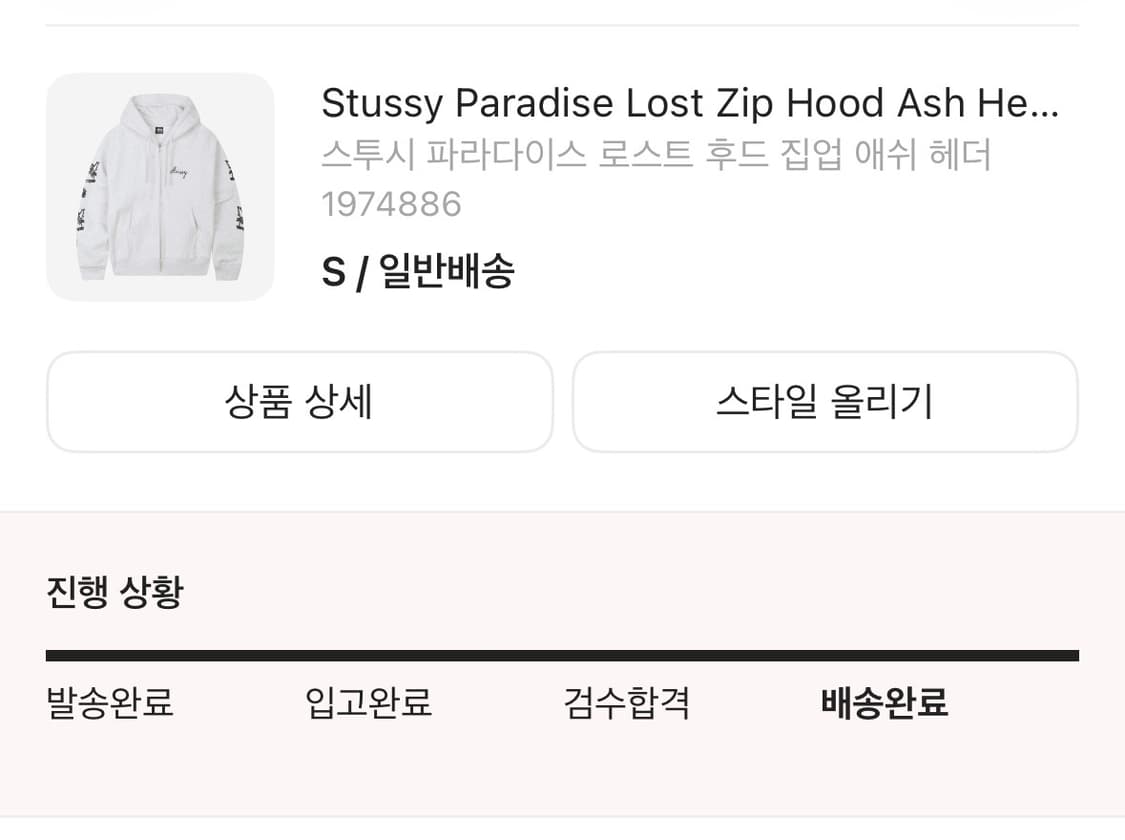Select the S / 일반배송 option text
The width and height of the screenshot is (1125, 840).
(x=418, y=270)
